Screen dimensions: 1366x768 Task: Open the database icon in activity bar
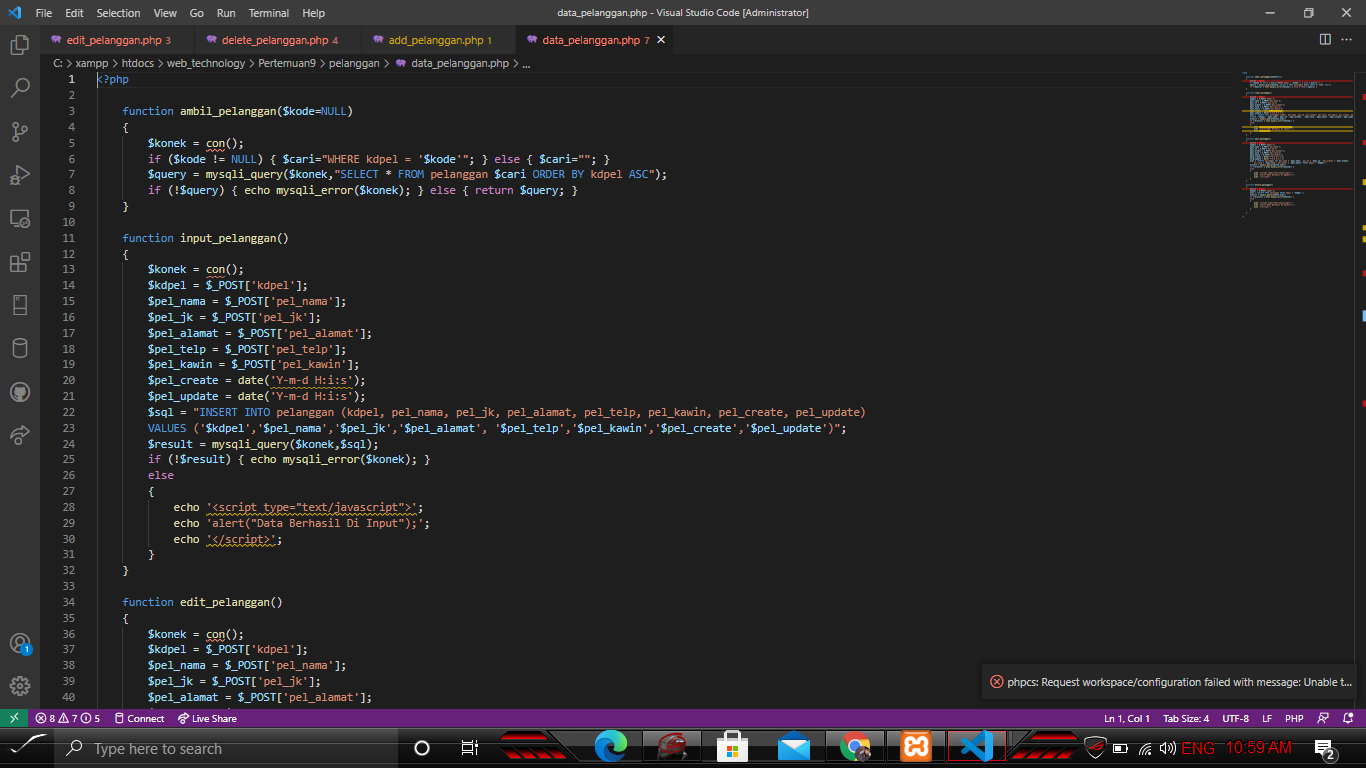[19, 348]
